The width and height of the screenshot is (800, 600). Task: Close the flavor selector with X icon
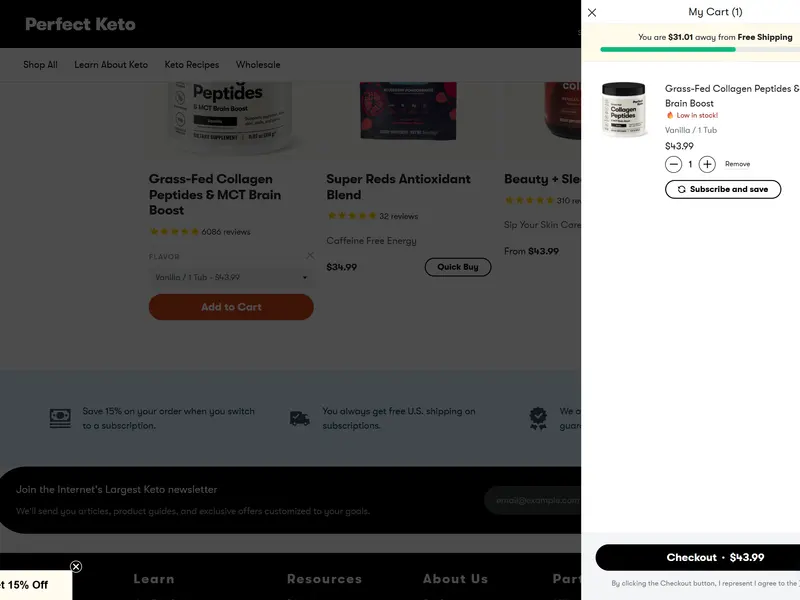(310, 255)
